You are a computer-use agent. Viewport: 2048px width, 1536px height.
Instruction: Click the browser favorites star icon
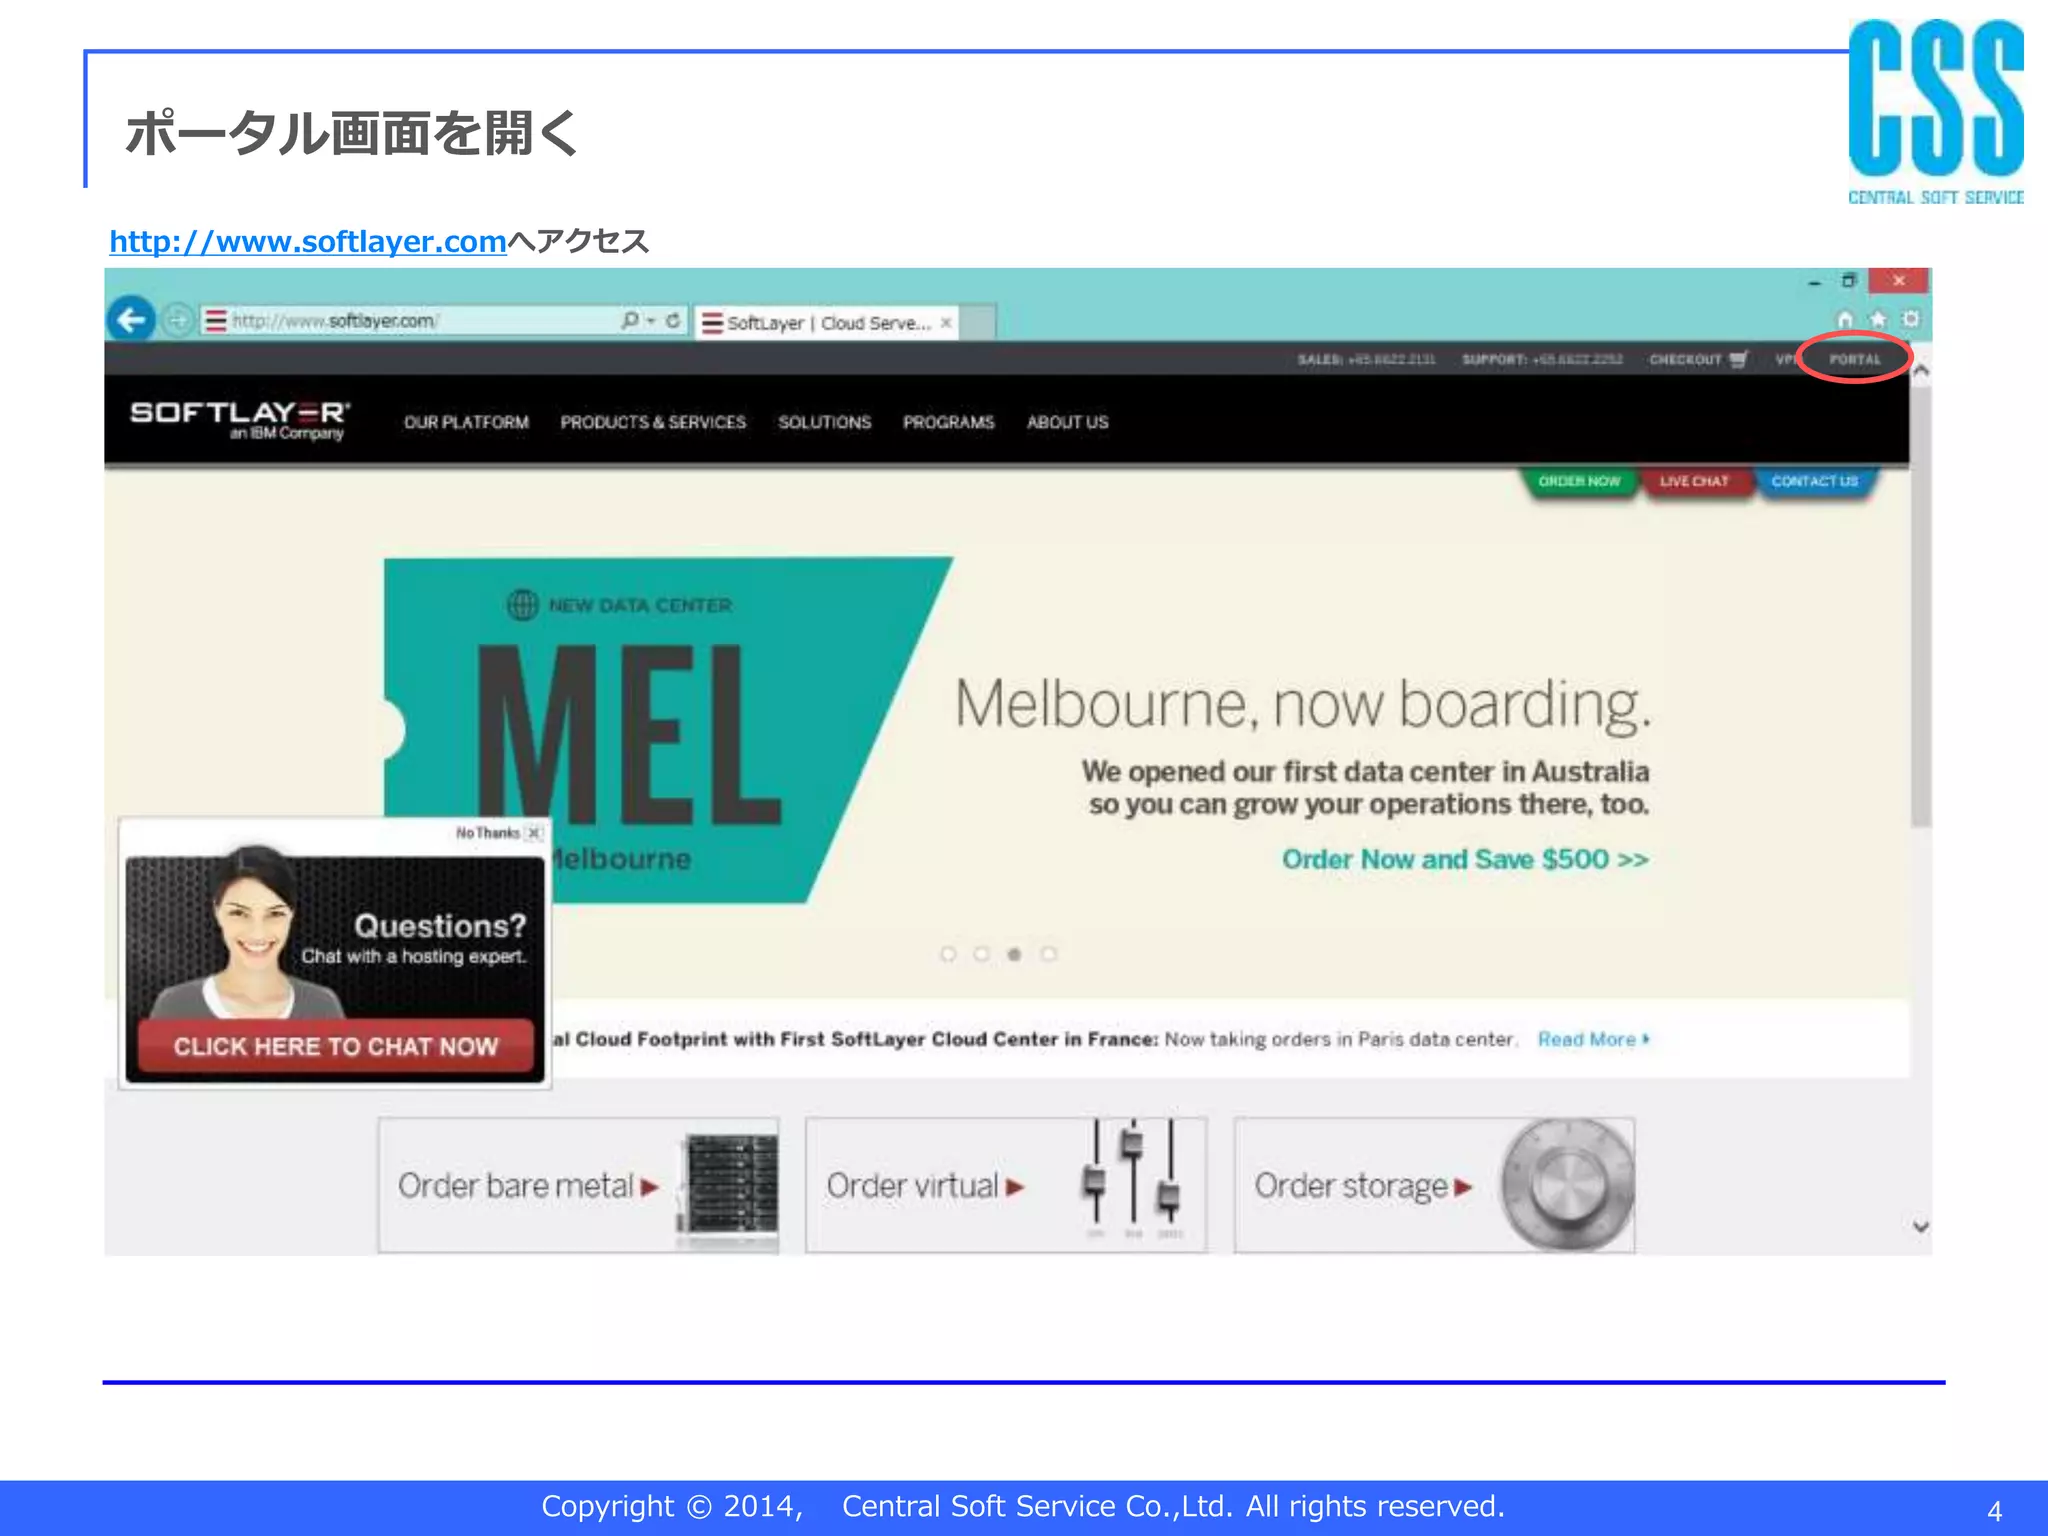click(1878, 319)
